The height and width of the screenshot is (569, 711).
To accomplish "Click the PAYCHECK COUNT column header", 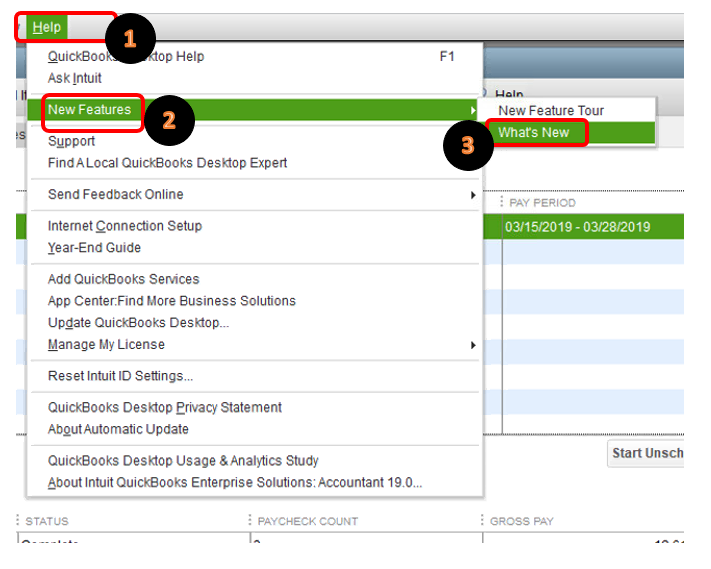I will click(308, 521).
